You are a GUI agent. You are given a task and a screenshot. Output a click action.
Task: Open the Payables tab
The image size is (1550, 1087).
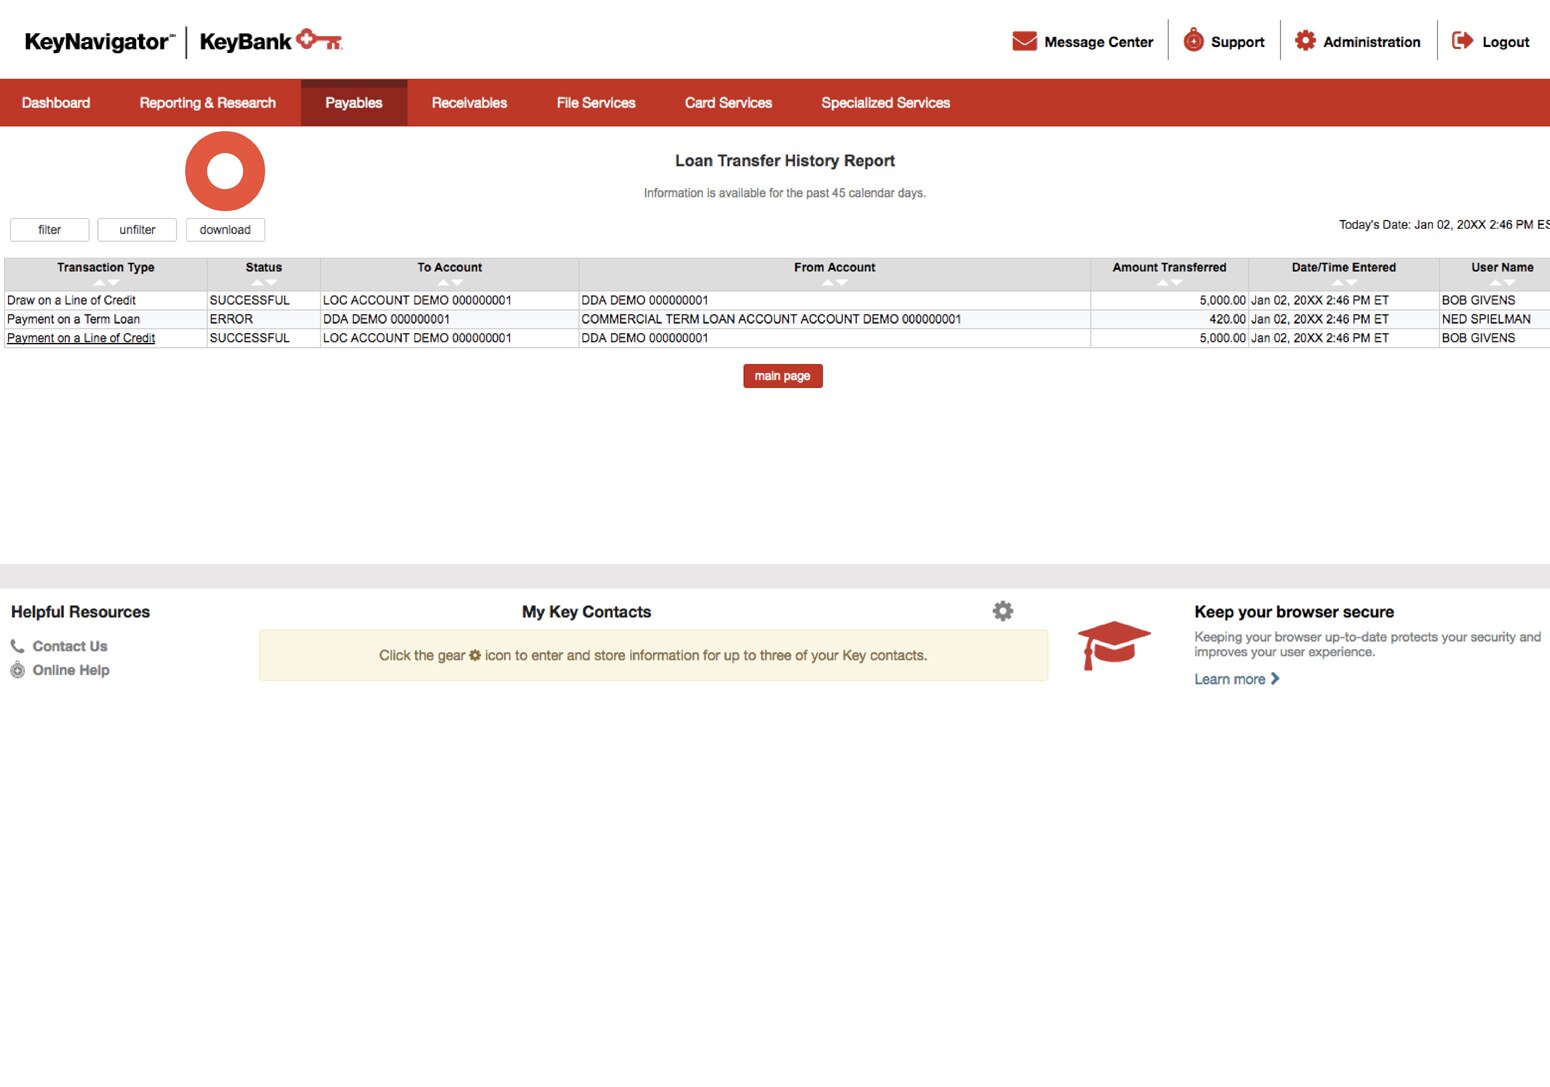[353, 102]
